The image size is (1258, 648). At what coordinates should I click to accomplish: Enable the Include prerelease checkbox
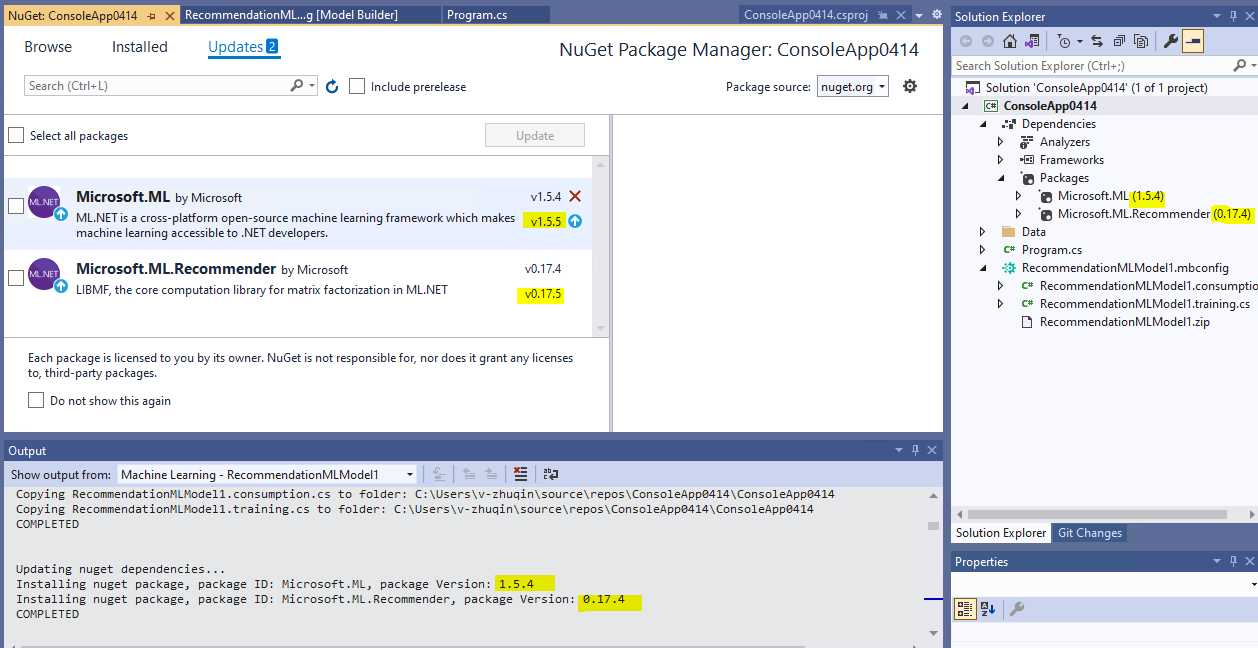[357, 86]
